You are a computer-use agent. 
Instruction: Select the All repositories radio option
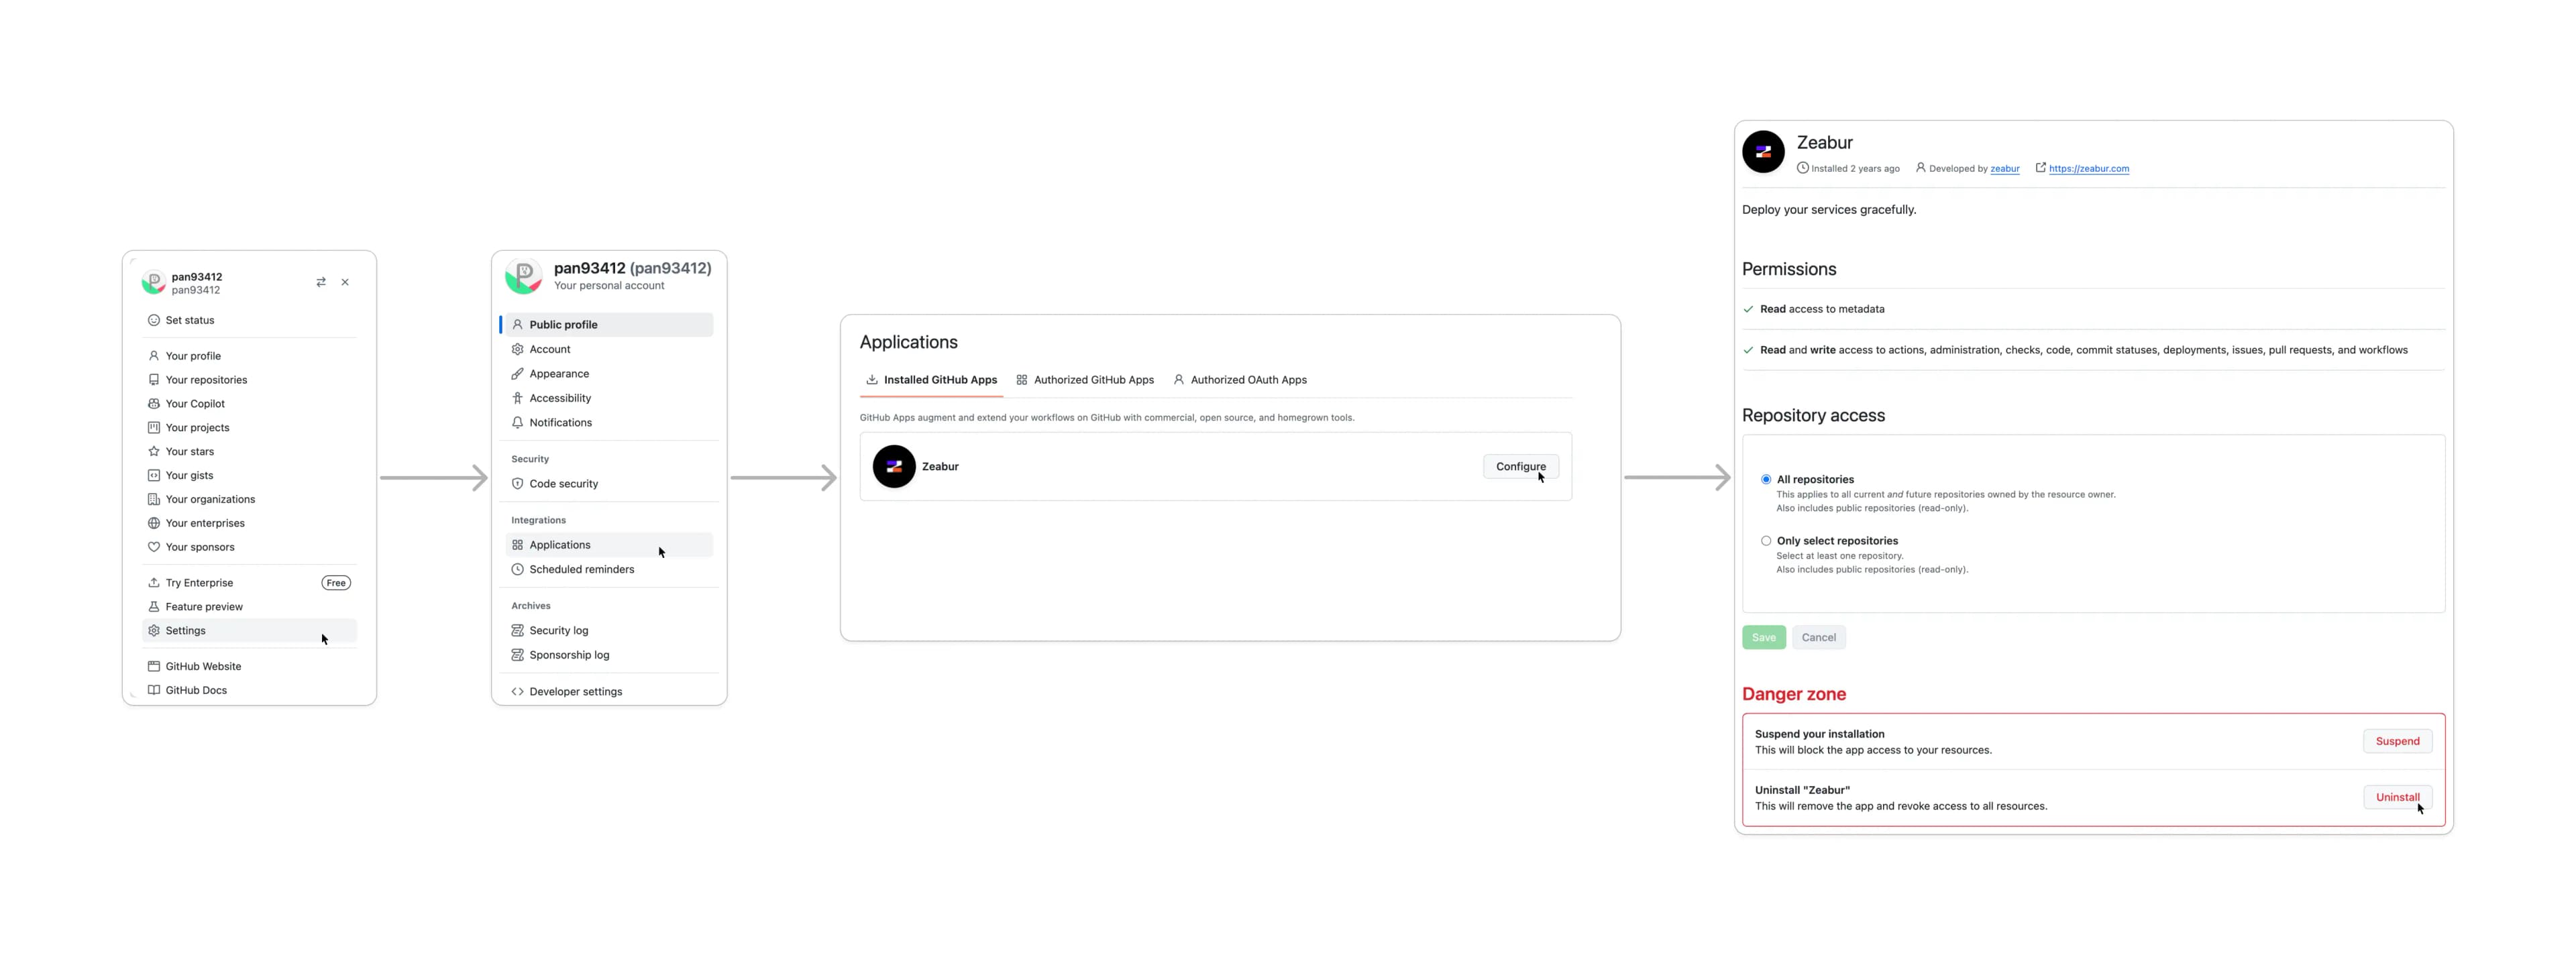tap(1766, 480)
